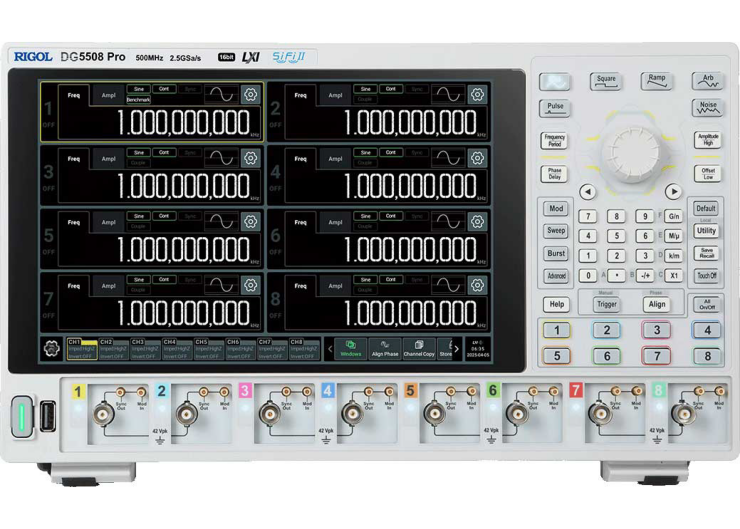Tap the Utility key
This screenshot has height=529, width=740.
coord(706,231)
